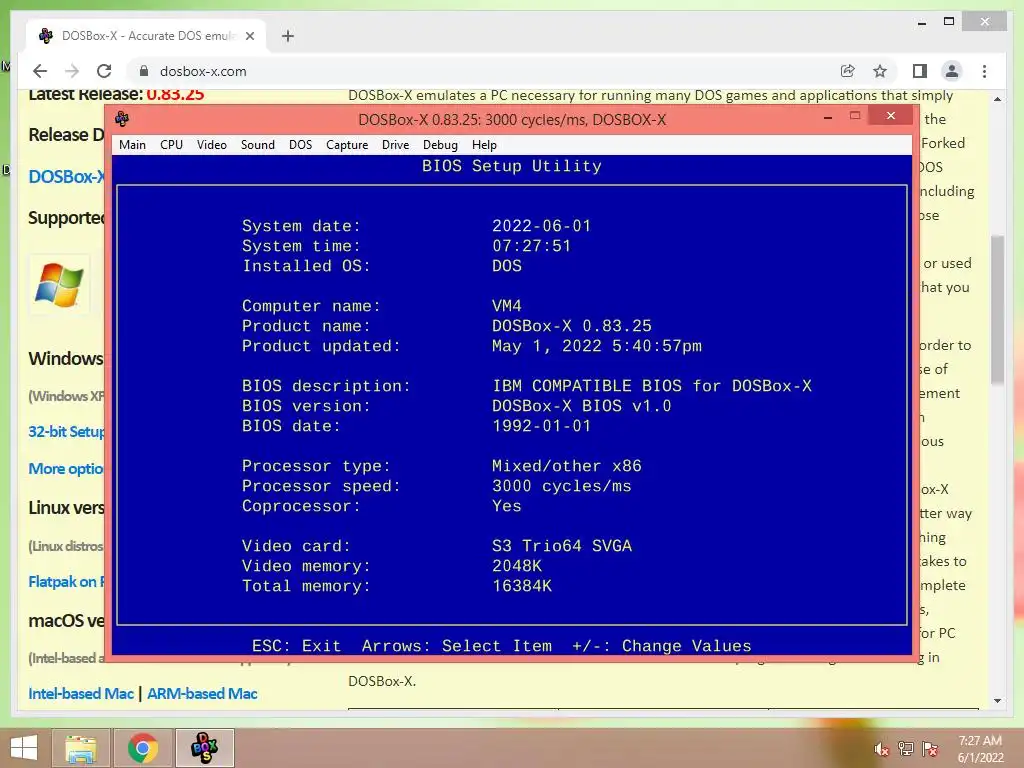Screen dimensions: 1024x768
Task: Open the Chrome profile avatar
Action: 952,71
